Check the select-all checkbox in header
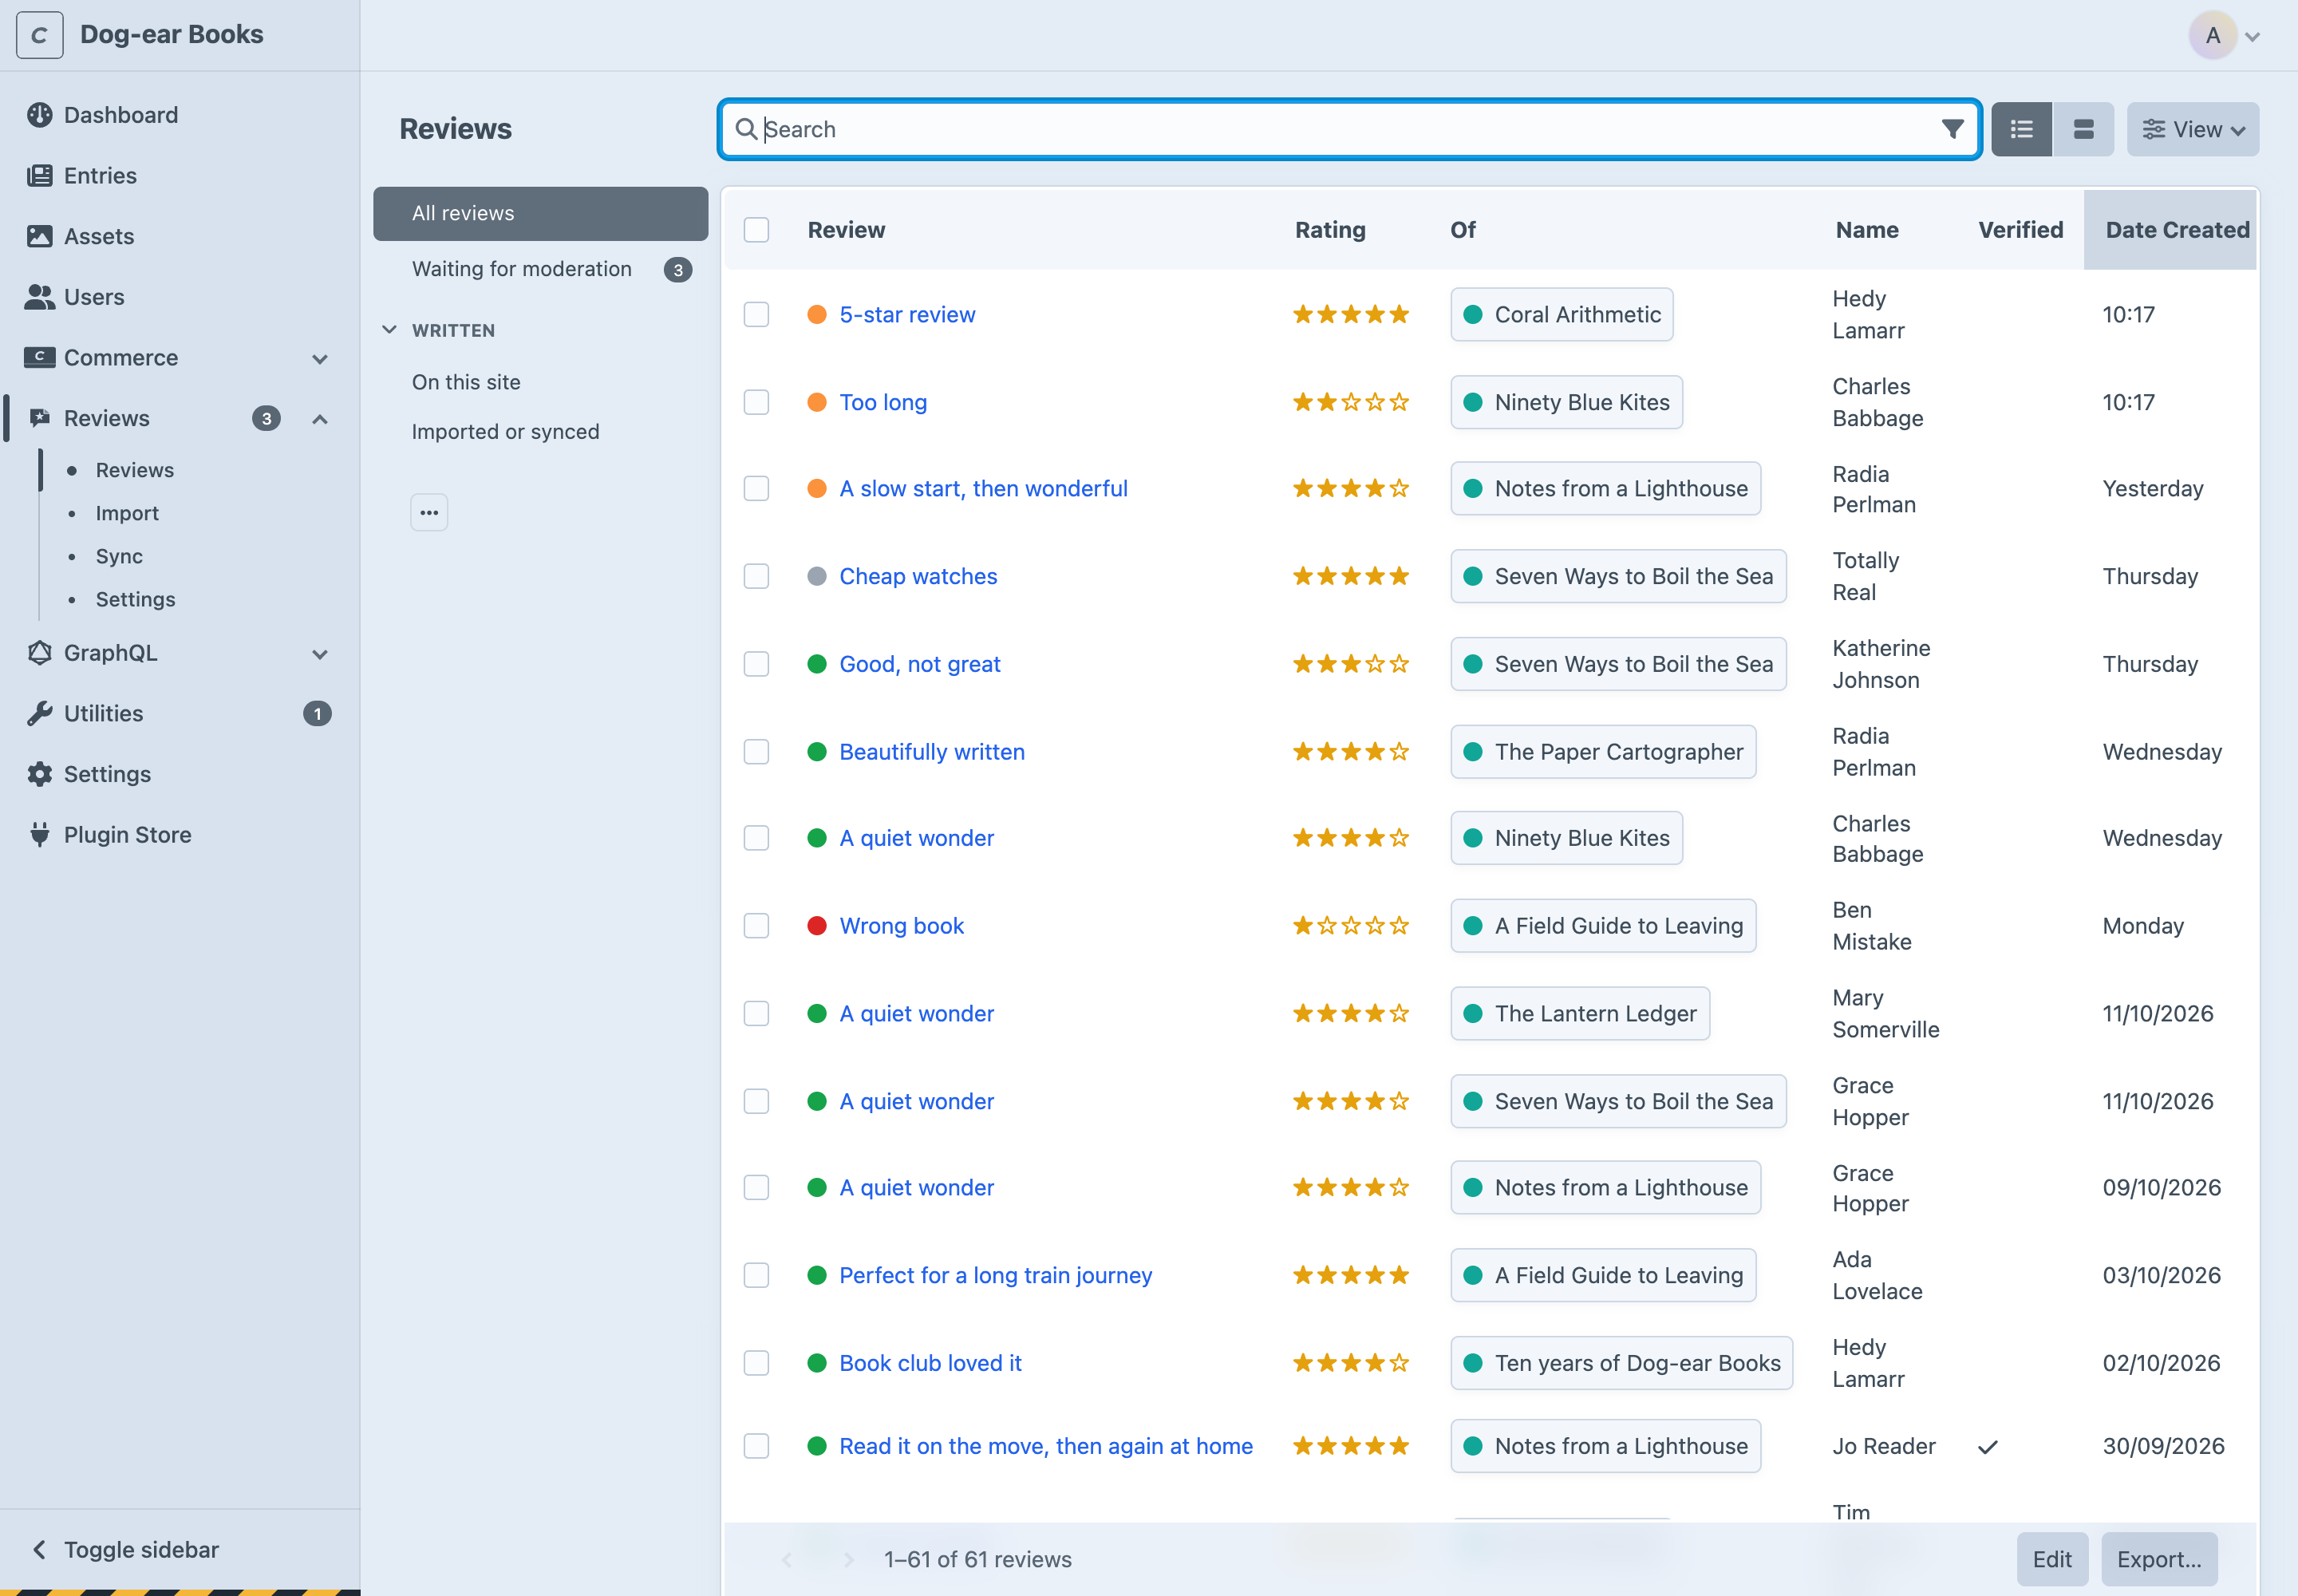Image resolution: width=2298 pixels, height=1596 pixels. (x=756, y=230)
